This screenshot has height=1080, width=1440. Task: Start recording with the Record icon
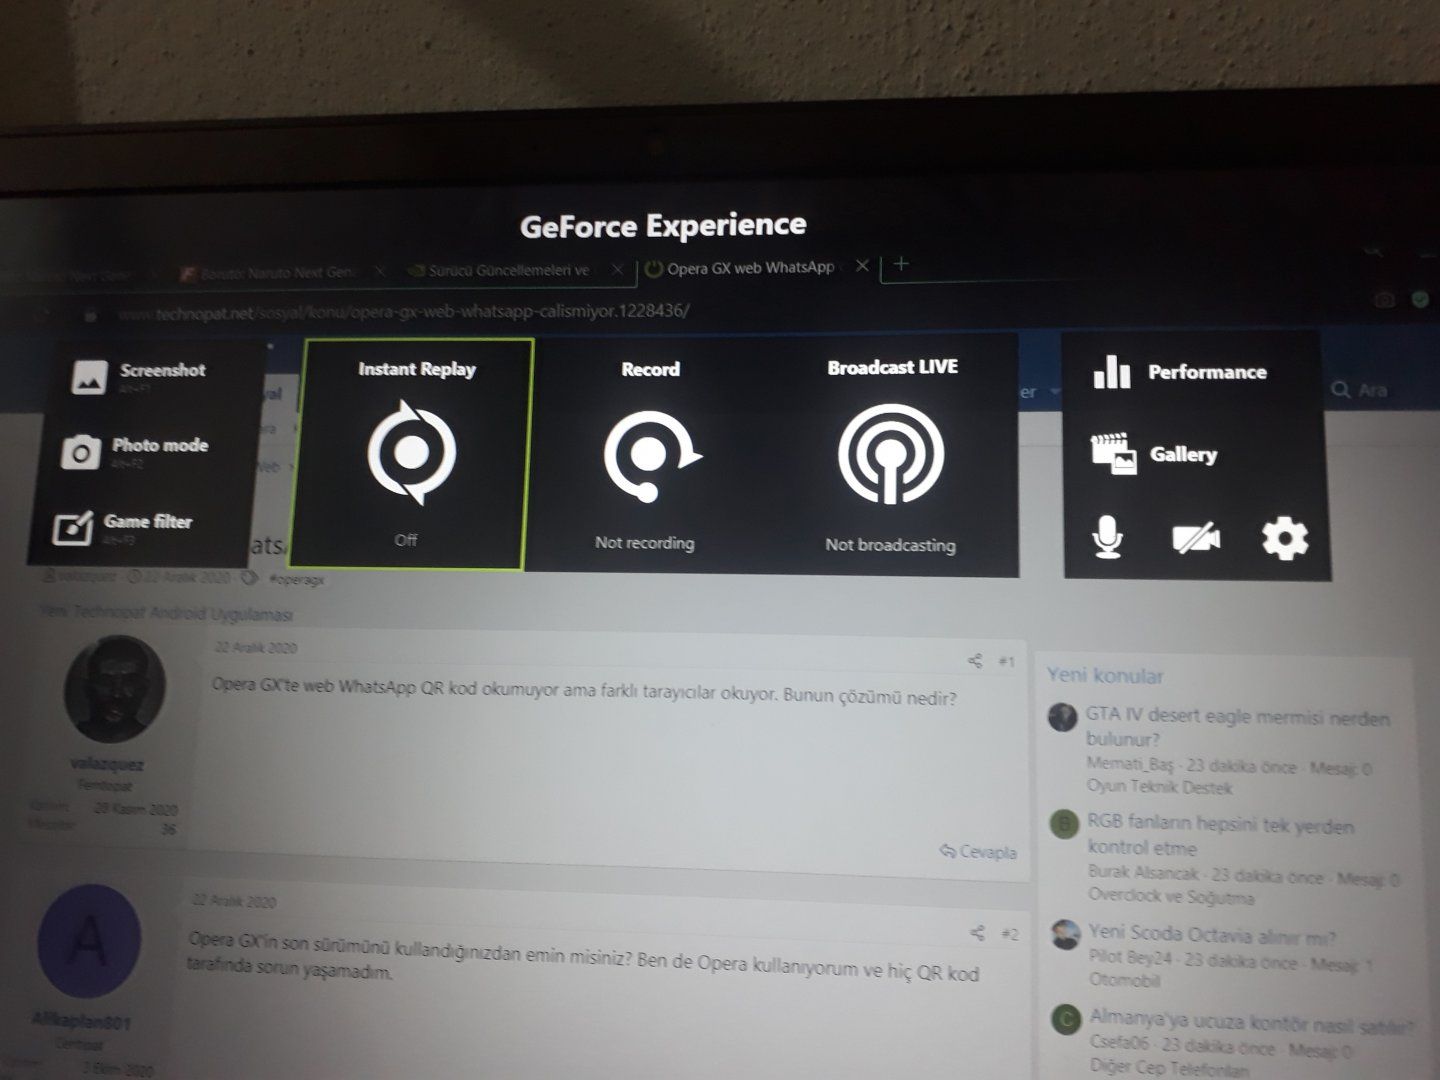click(651, 454)
